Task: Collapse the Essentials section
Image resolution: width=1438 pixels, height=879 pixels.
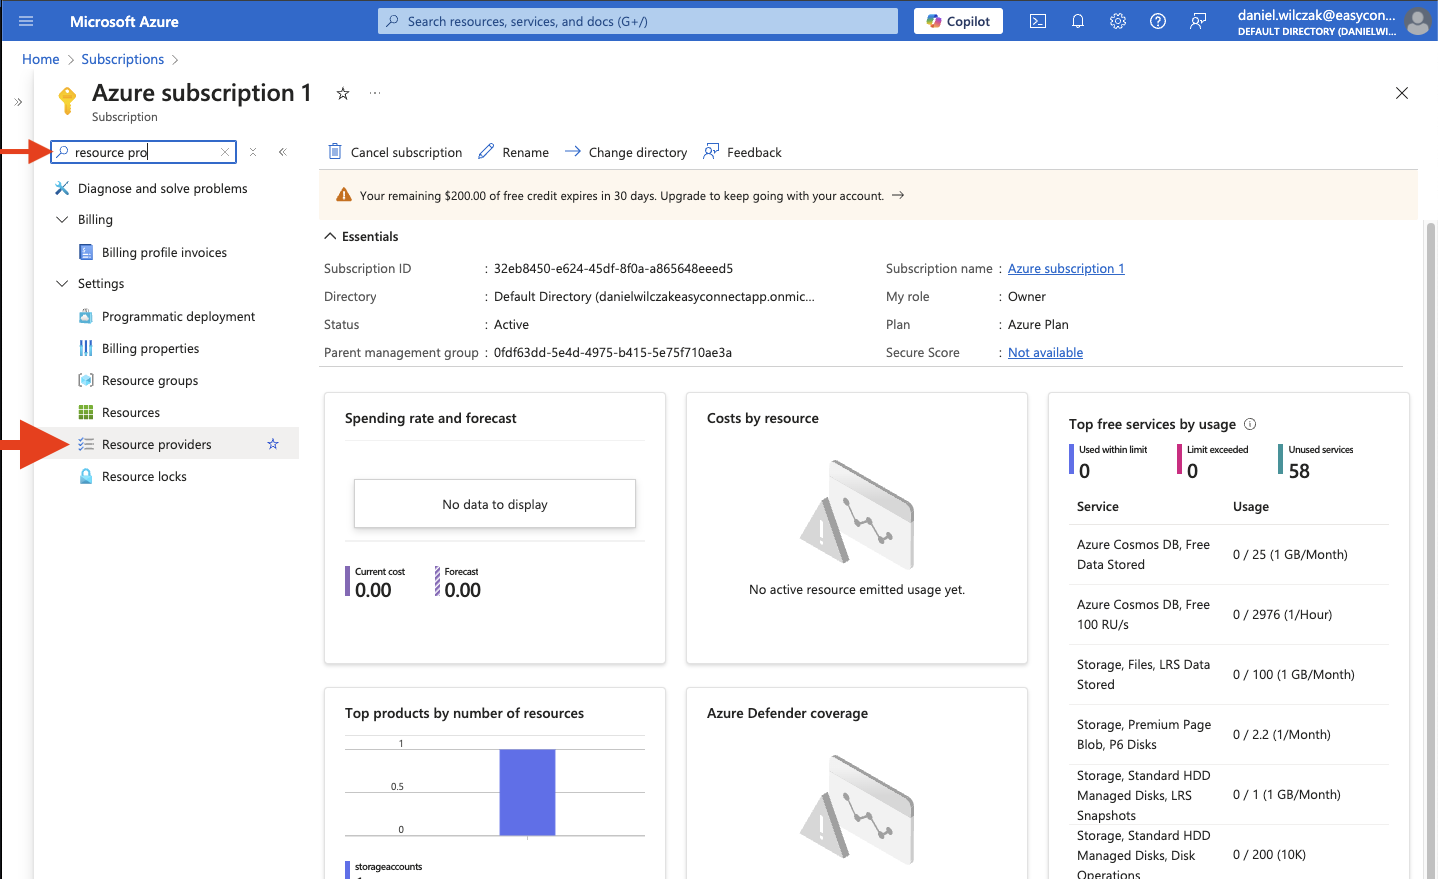Action: [x=330, y=236]
